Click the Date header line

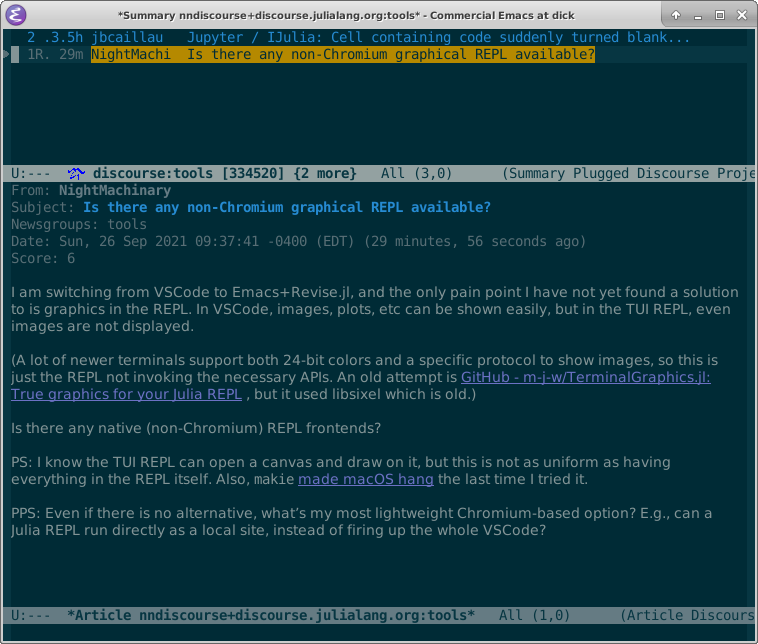click(x=298, y=241)
